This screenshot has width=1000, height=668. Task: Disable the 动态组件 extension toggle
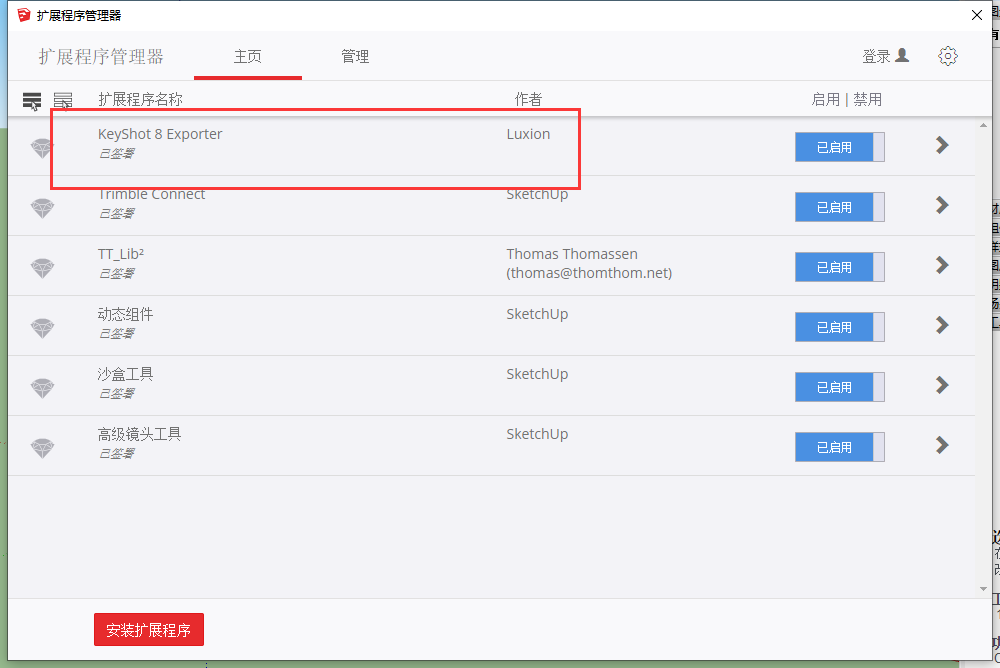(839, 327)
